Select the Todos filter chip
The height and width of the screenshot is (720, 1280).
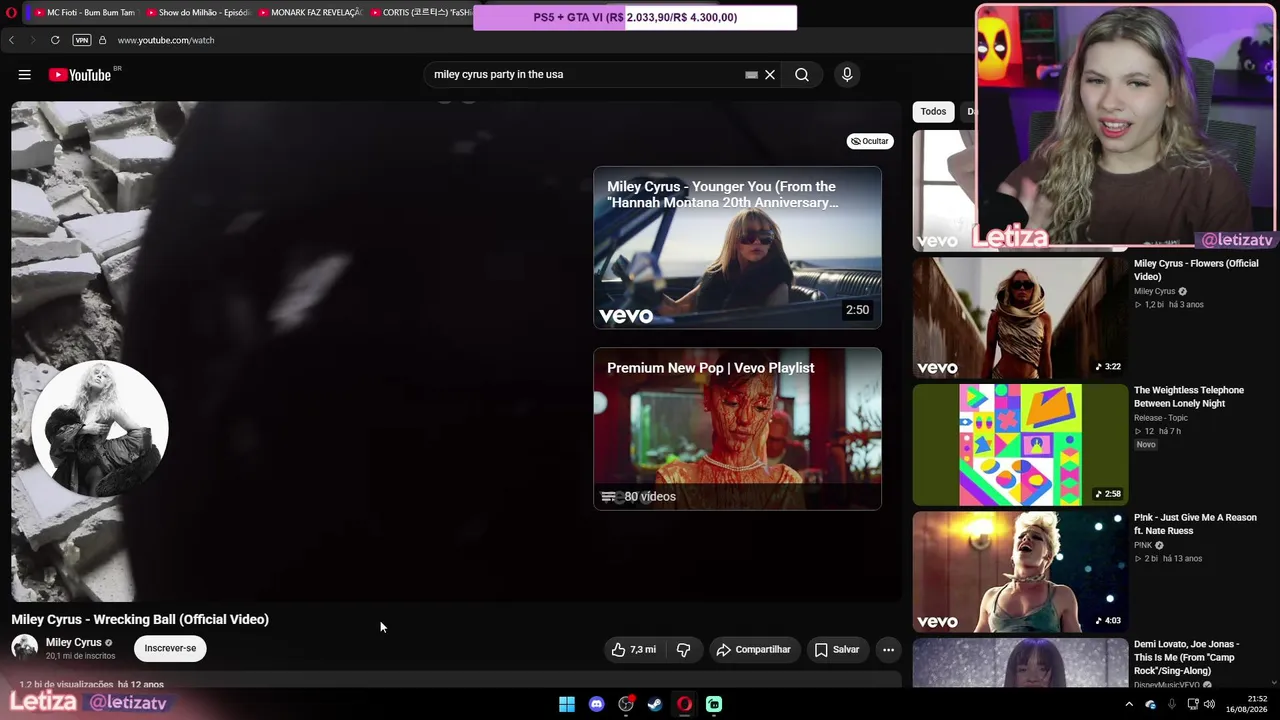(933, 112)
